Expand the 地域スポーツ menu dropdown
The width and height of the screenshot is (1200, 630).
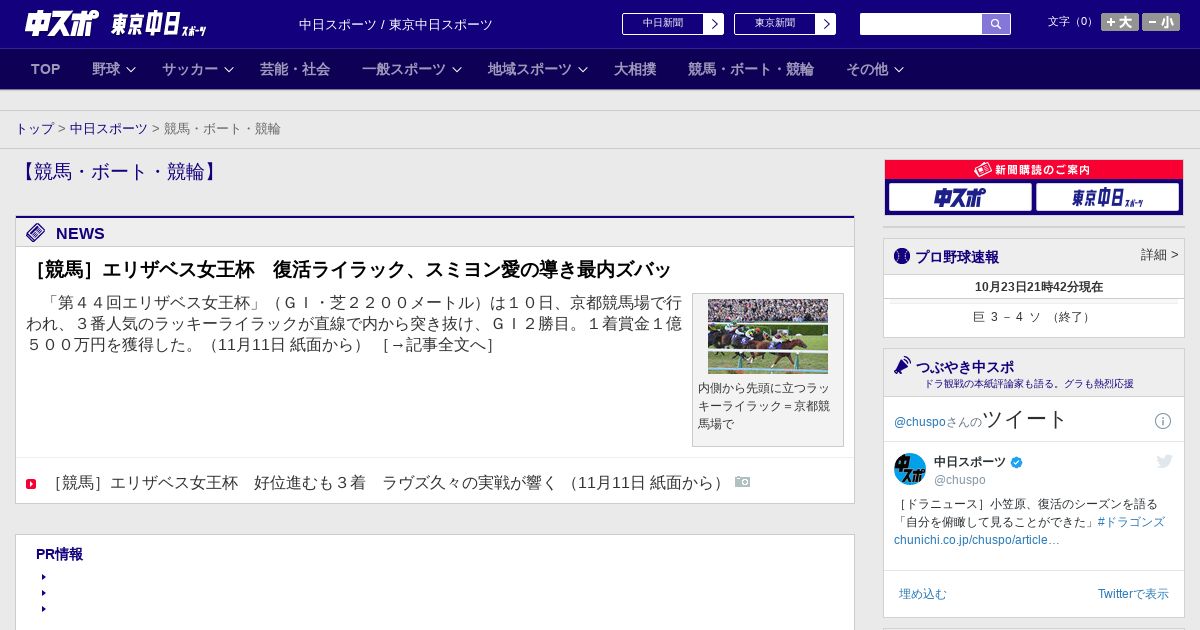(x=538, y=69)
